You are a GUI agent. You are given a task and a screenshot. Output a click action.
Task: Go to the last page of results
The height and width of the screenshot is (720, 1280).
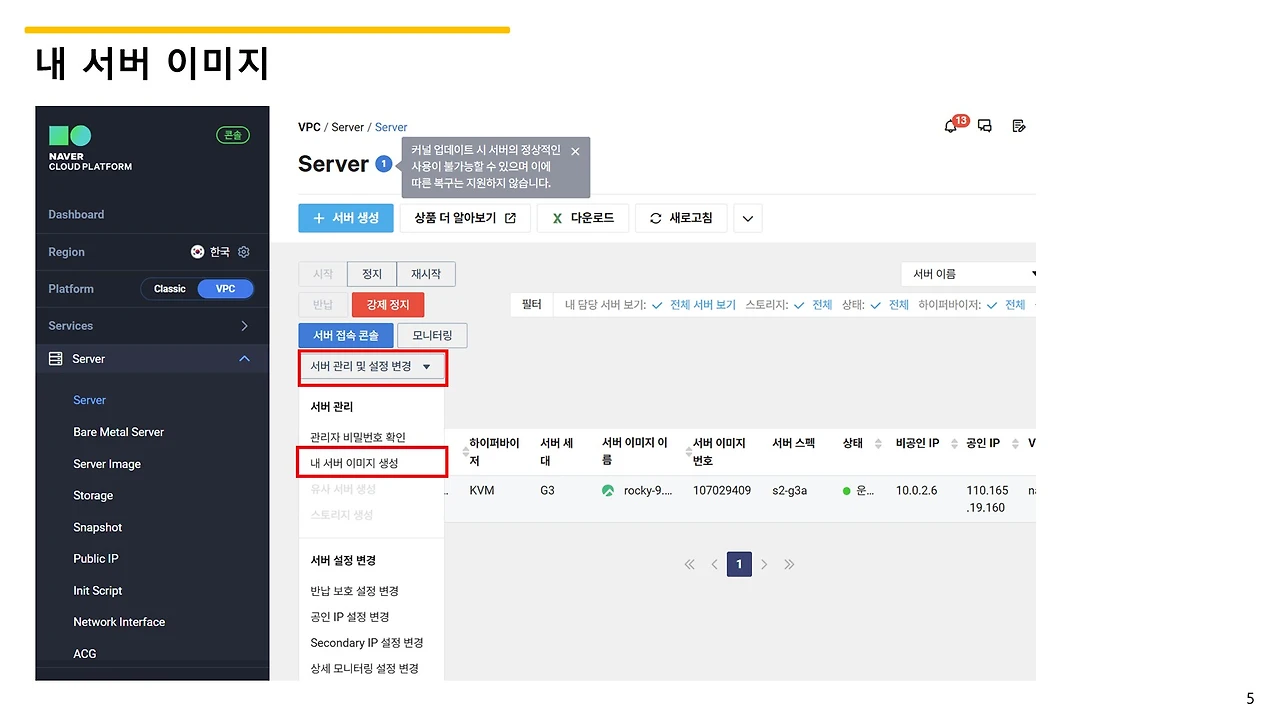[x=789, y=564]
